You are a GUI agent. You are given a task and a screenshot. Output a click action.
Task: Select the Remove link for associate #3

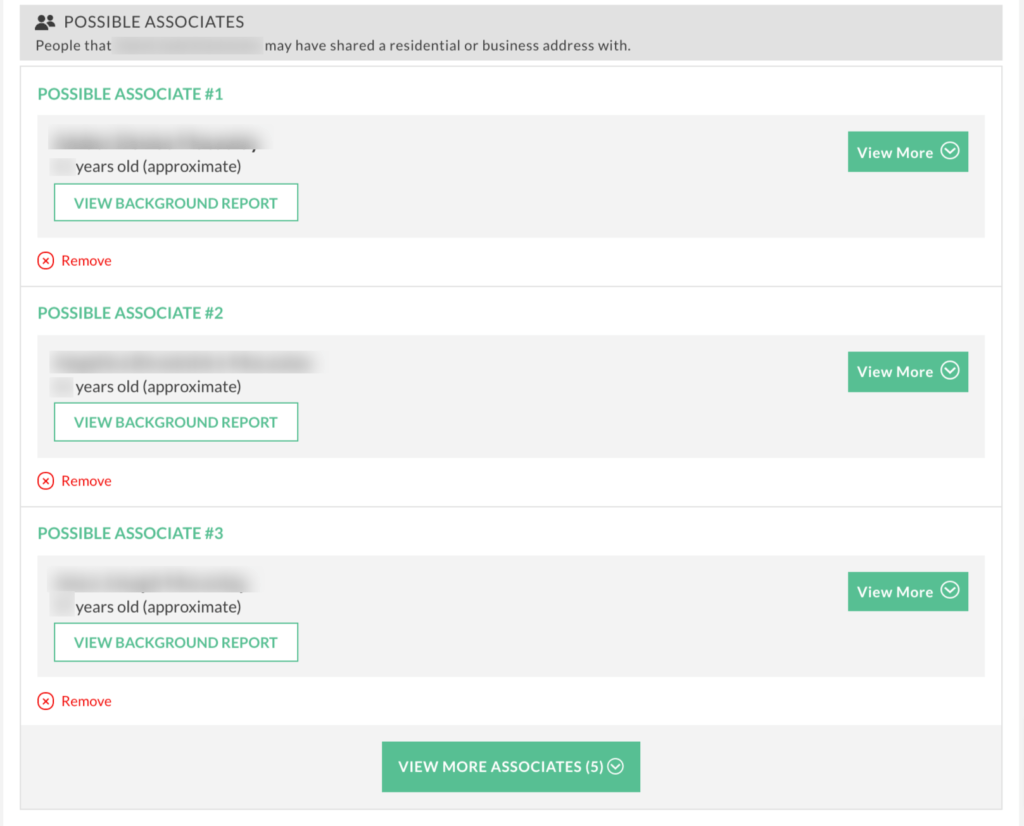tap(86, 701)
